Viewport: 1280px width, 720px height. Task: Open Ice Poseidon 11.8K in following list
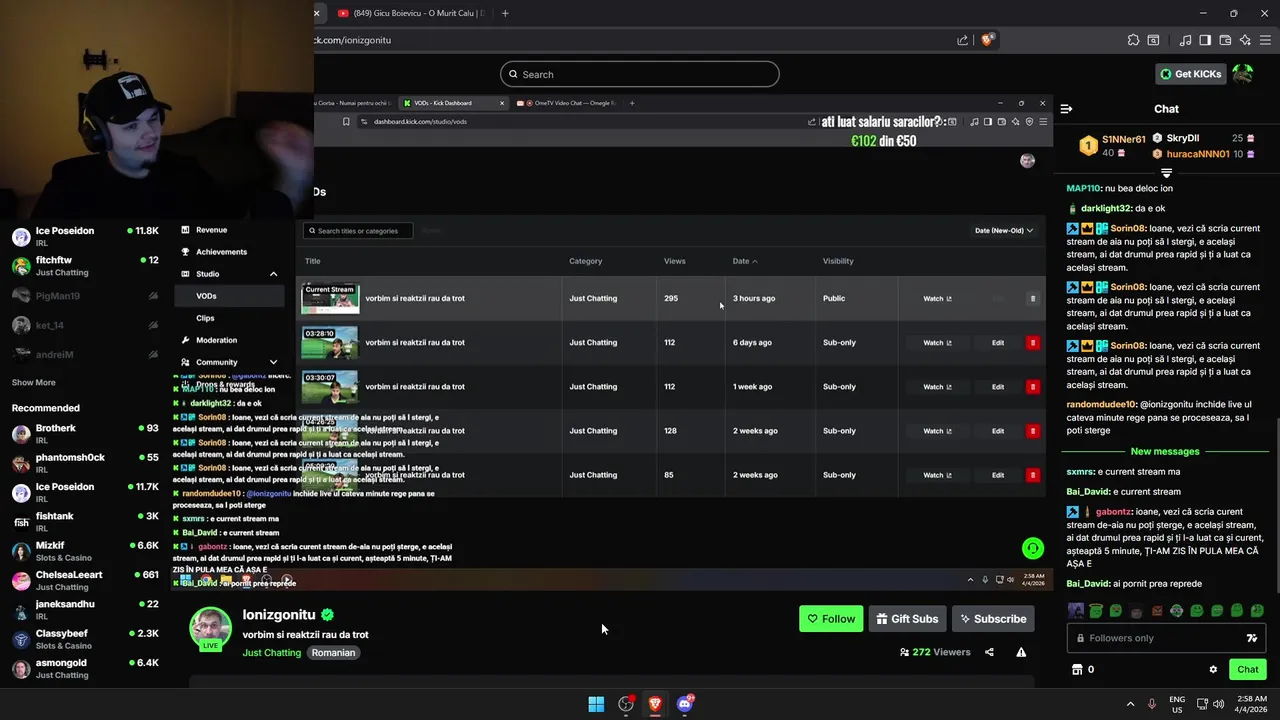pyautogui.click(x=85, y=236)
